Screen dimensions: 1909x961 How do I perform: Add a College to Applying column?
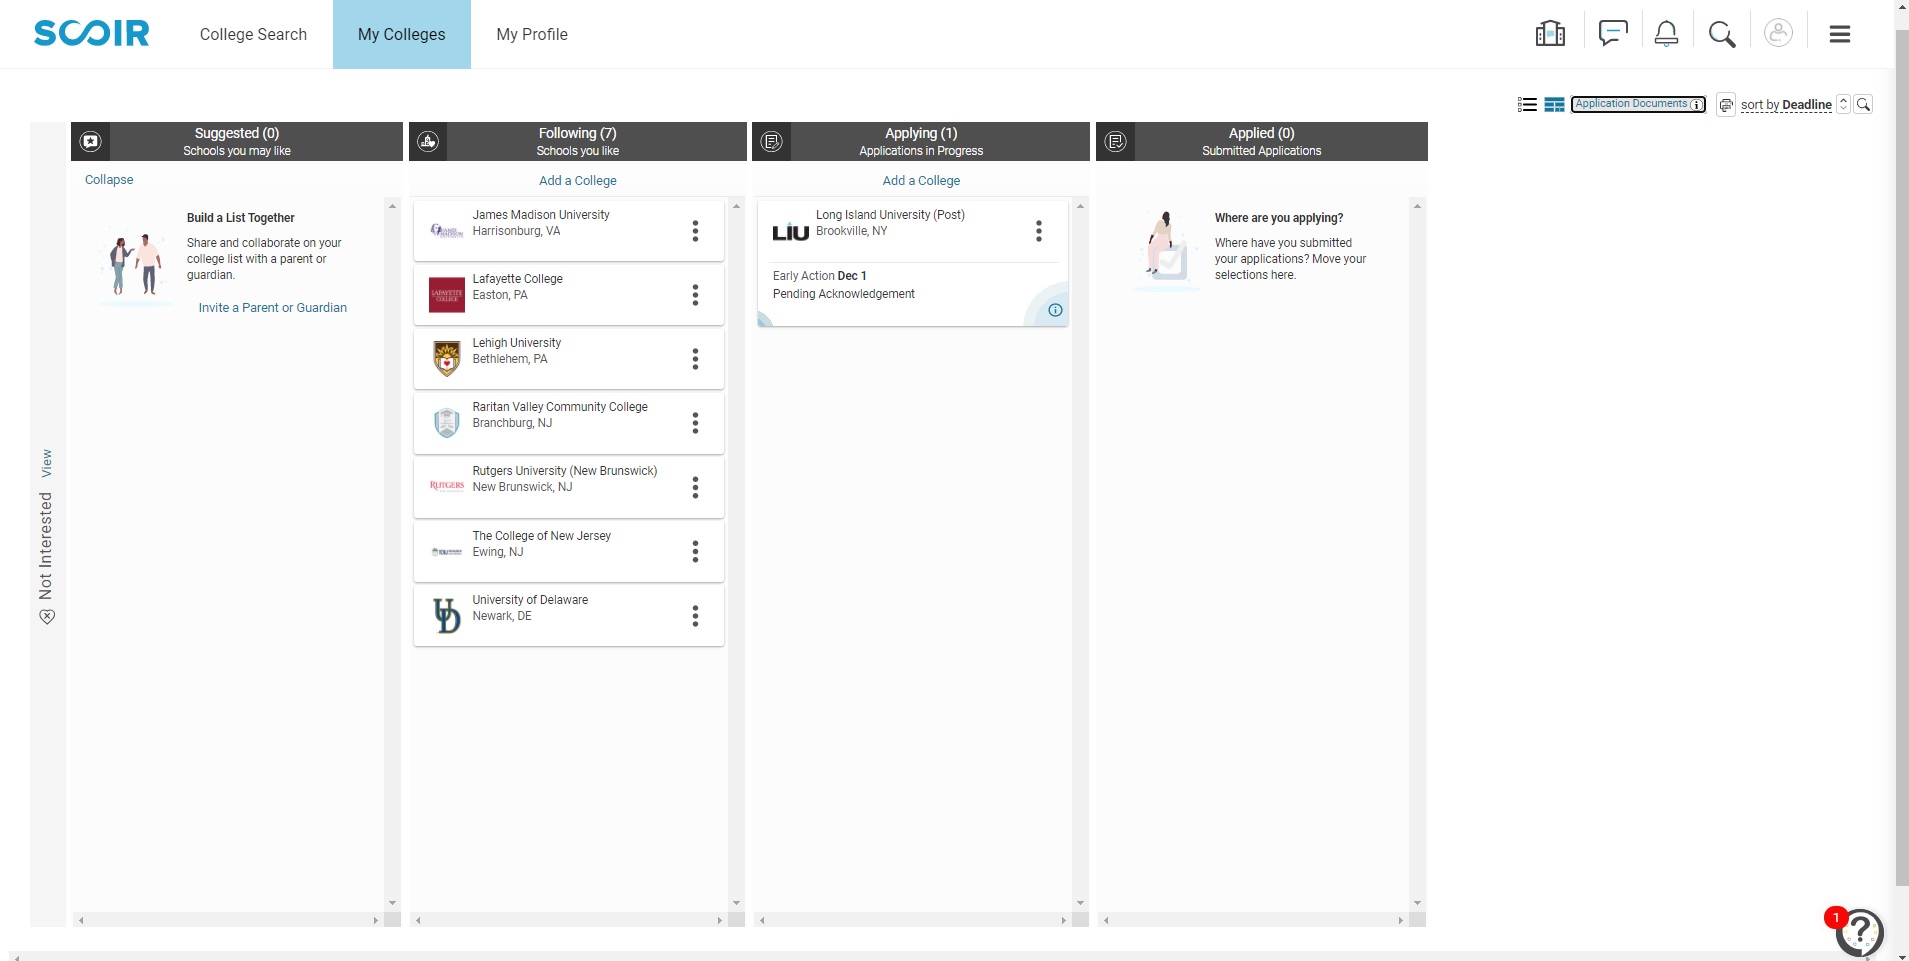click(x=921, y=181)
